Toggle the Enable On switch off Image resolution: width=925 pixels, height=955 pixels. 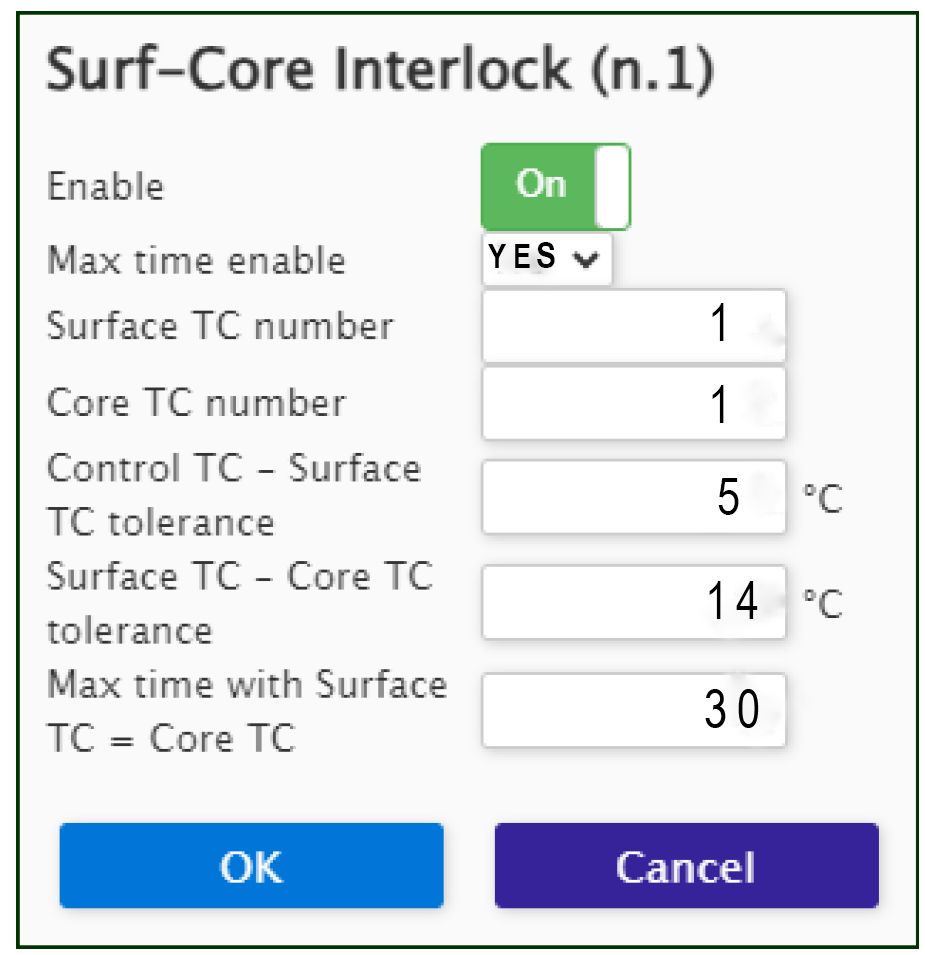click(555, 186)
